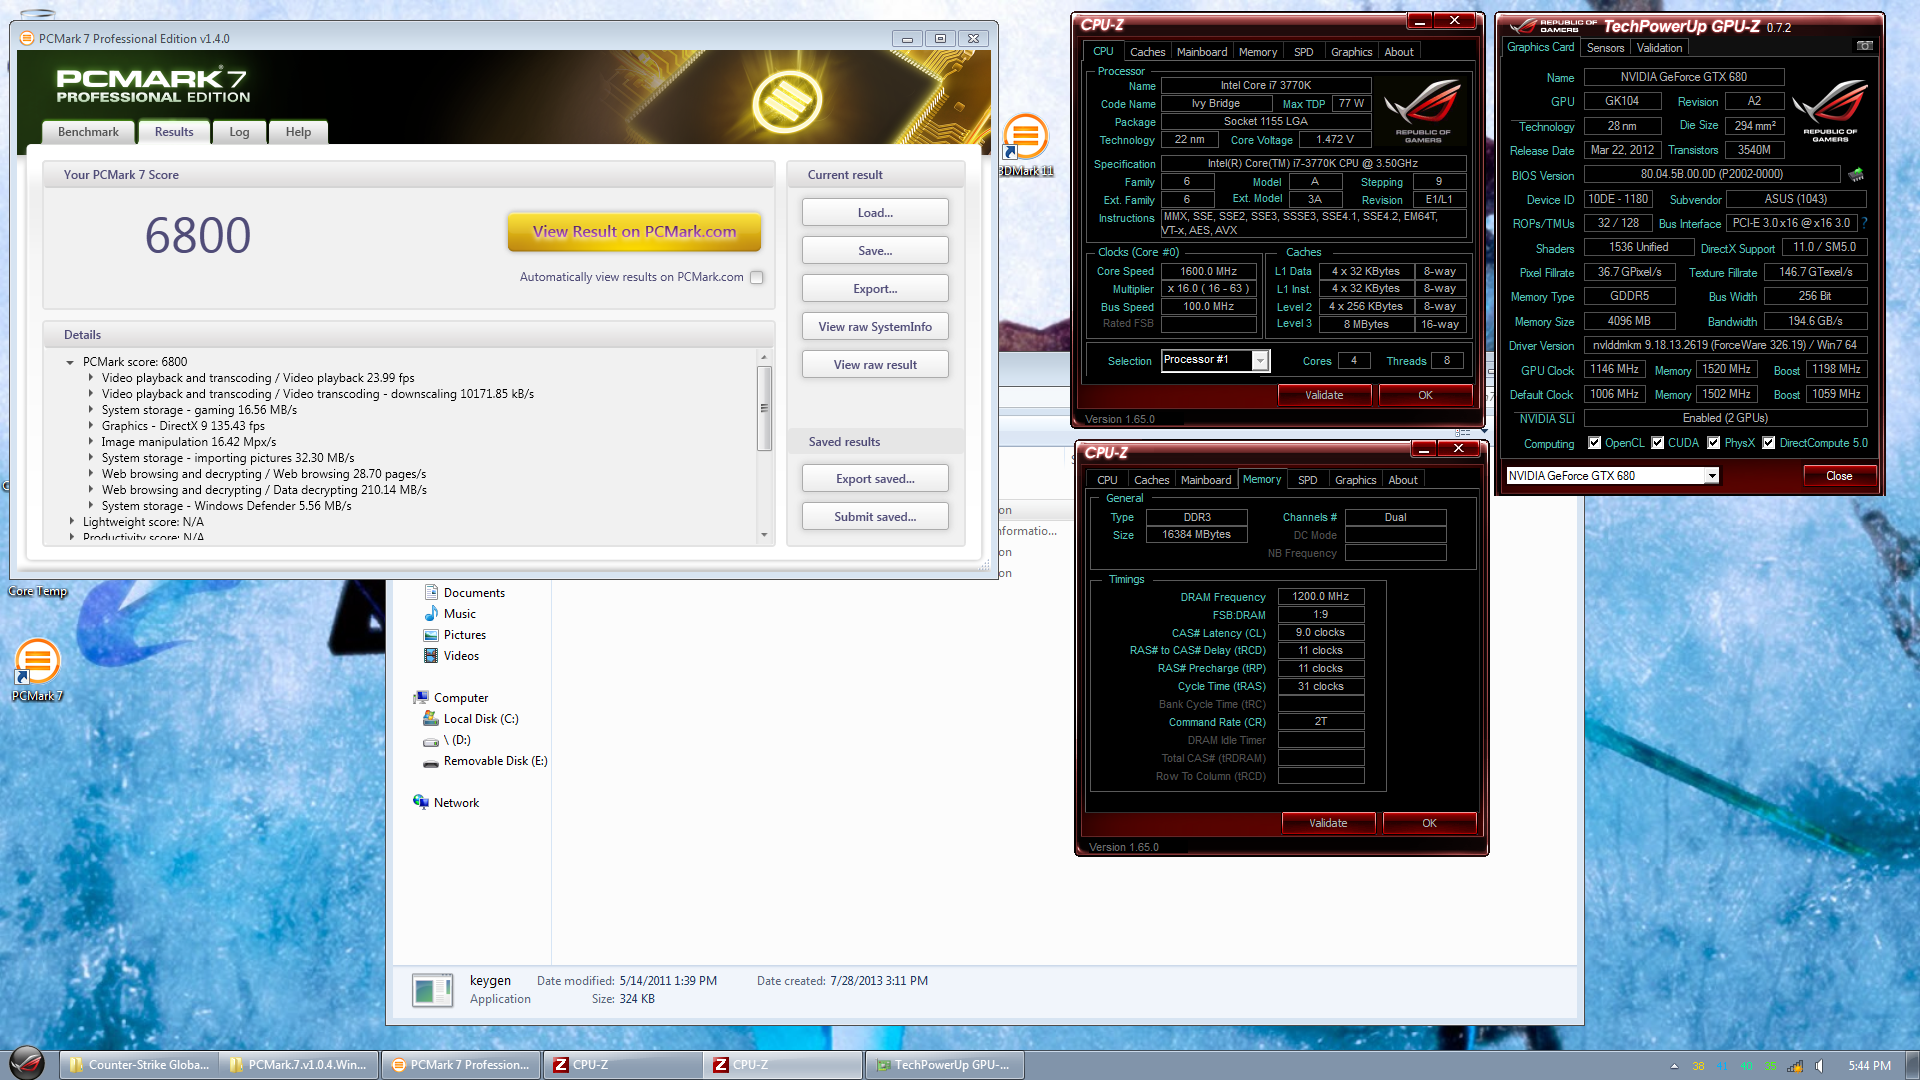This screenshot has width=1920, height=1080.
Task: Click the PCMark 7 title bar icon
Action: pos(27,39)
